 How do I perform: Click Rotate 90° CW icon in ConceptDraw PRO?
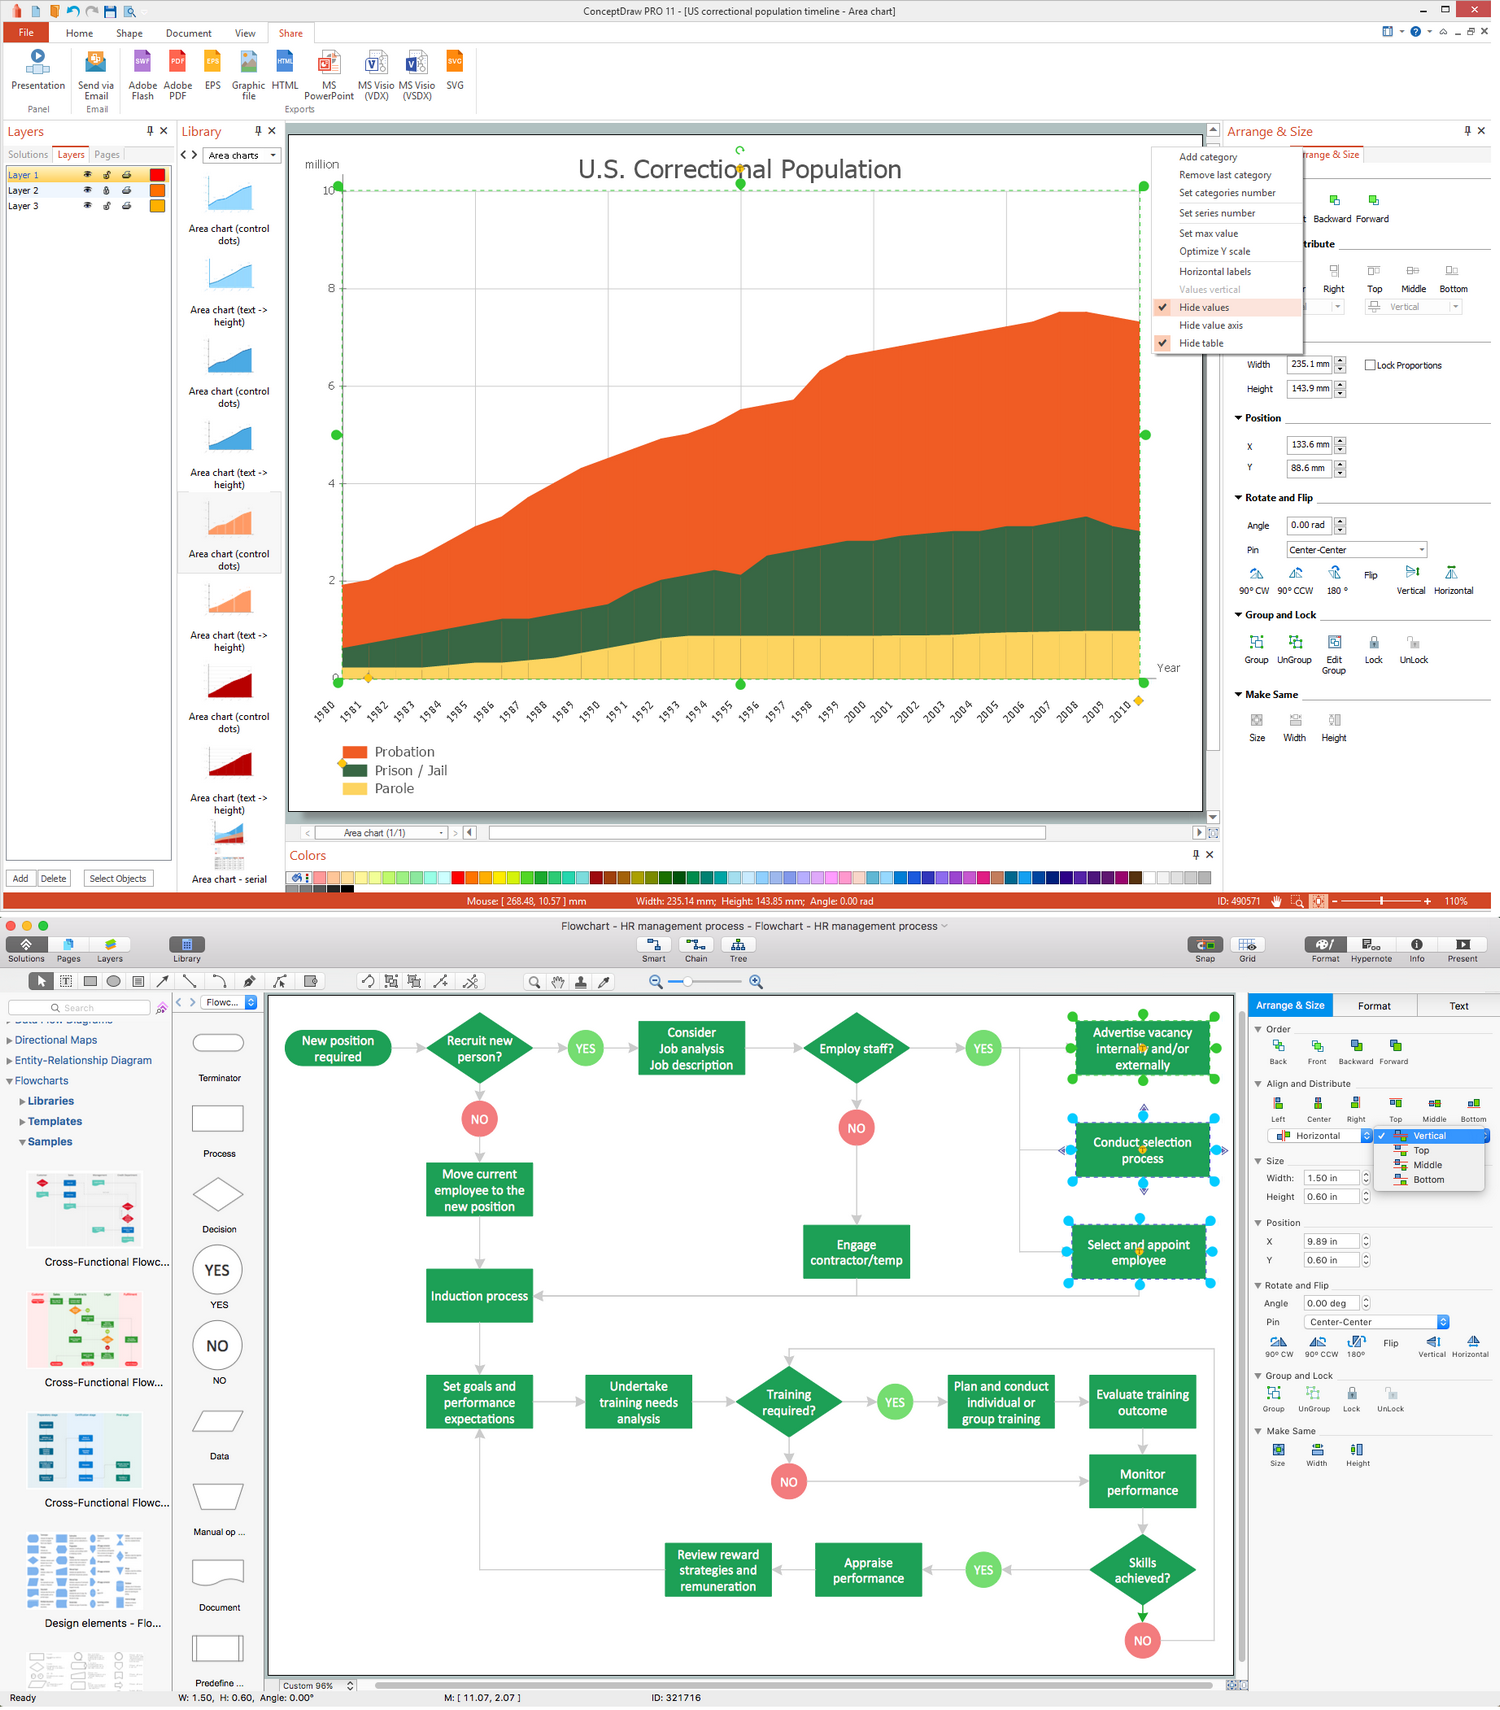[x=1255, y=574]
